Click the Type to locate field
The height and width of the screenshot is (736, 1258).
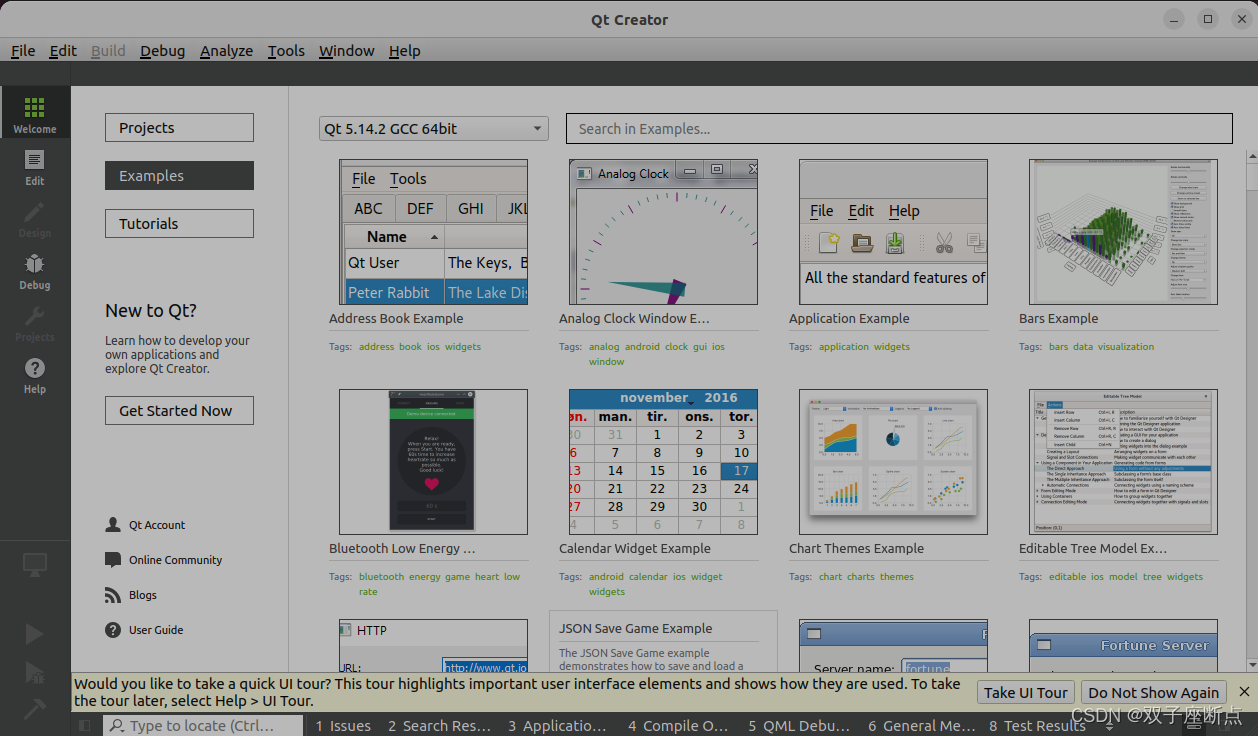click(203, 726)
